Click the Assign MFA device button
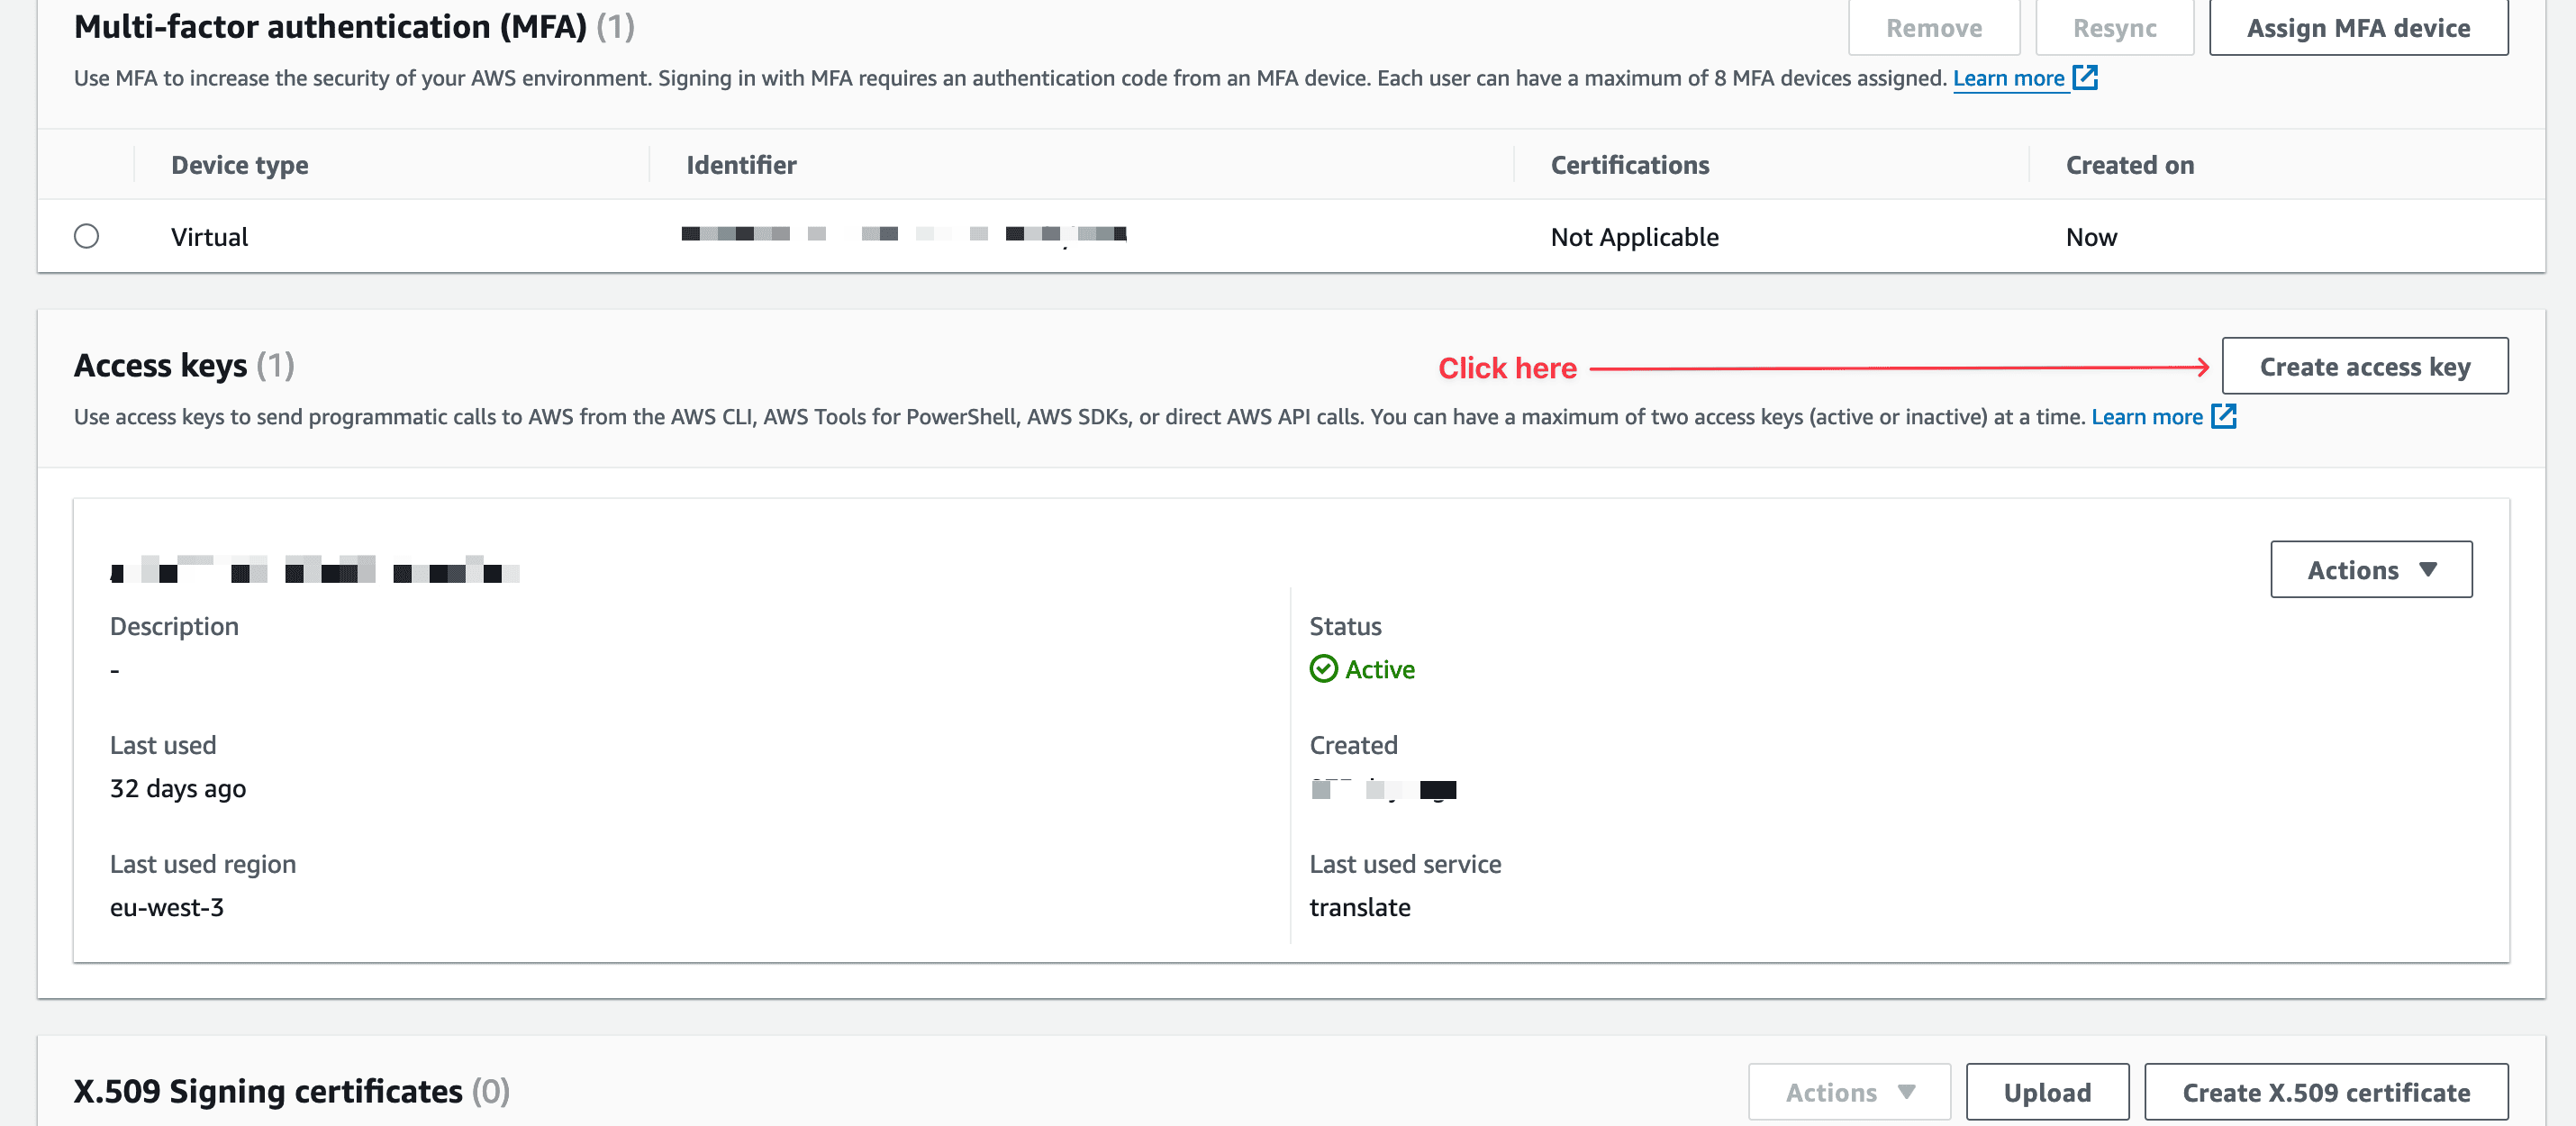Viewport: 2576px width, 1126px height. (x=2359, y=26)
